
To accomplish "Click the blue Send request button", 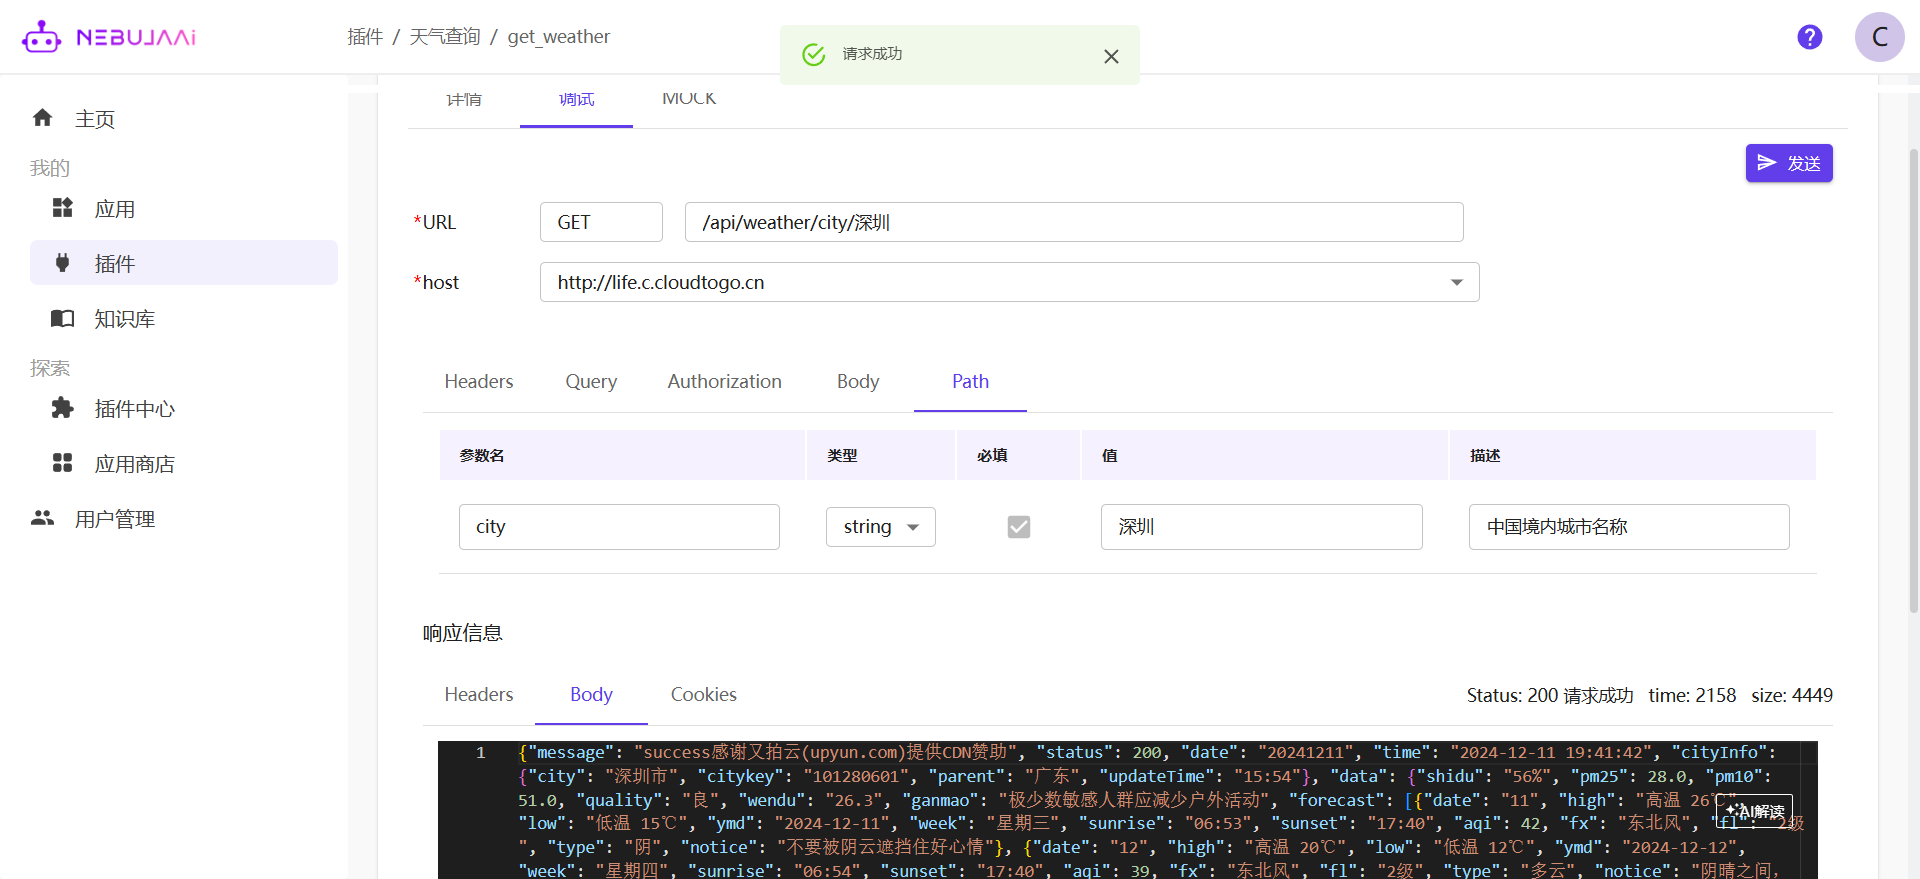I will pos(1788,163).
